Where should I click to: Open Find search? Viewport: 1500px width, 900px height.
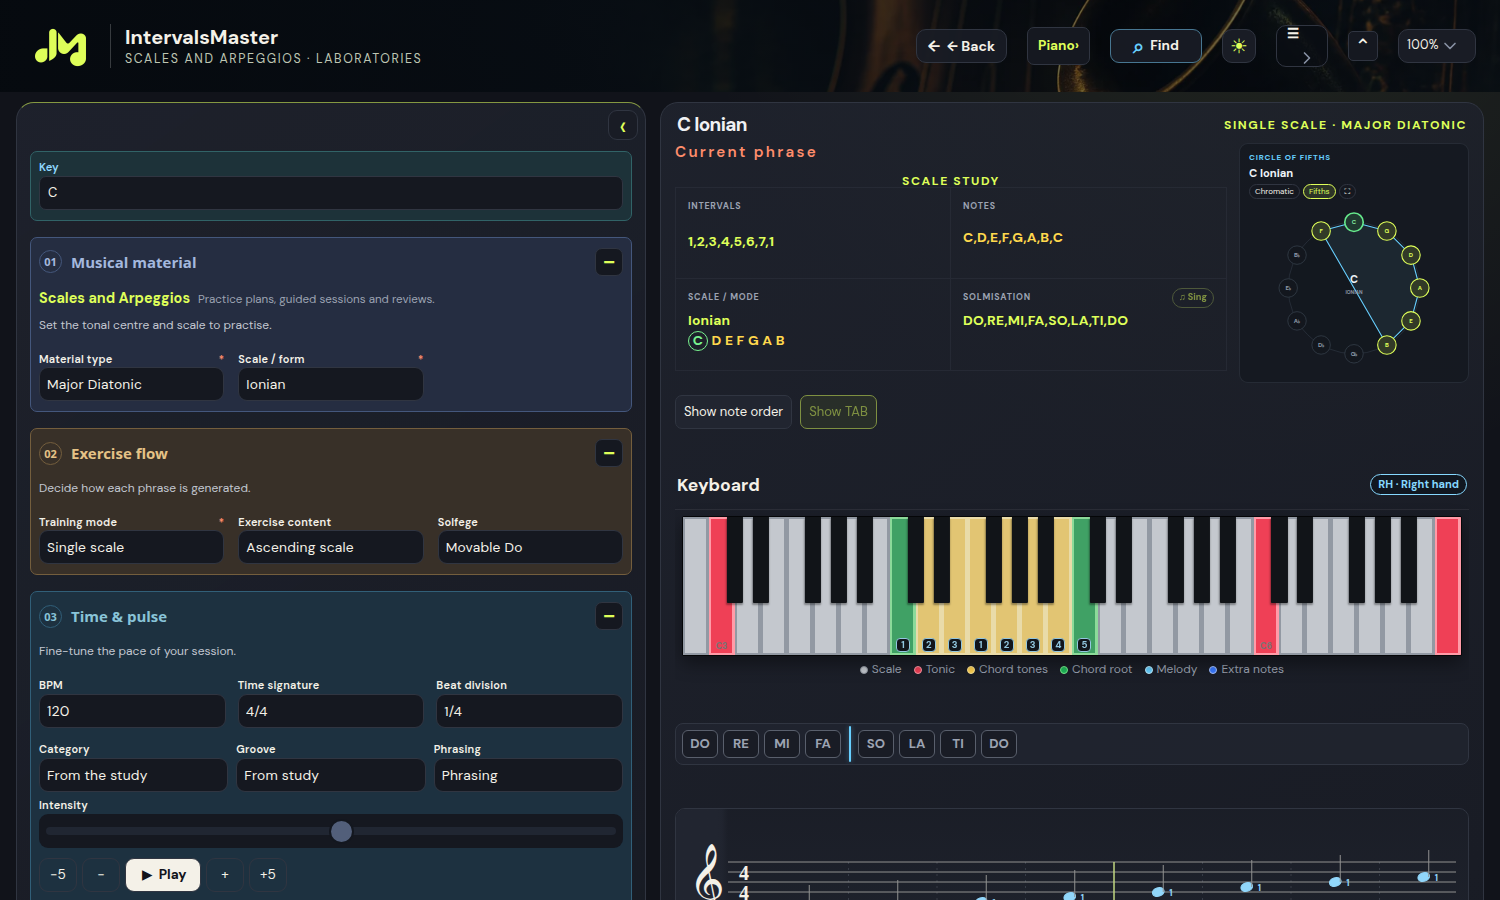tap(1156, 46)
